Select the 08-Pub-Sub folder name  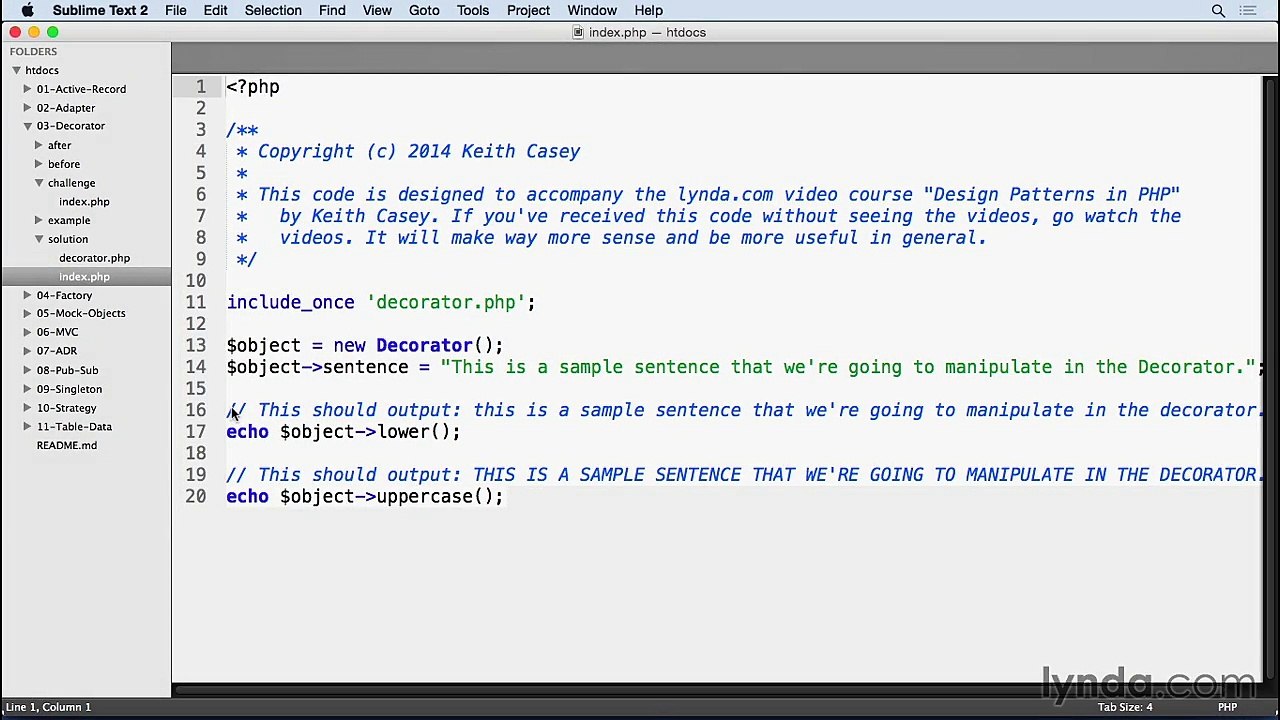(x=67, y=370)
